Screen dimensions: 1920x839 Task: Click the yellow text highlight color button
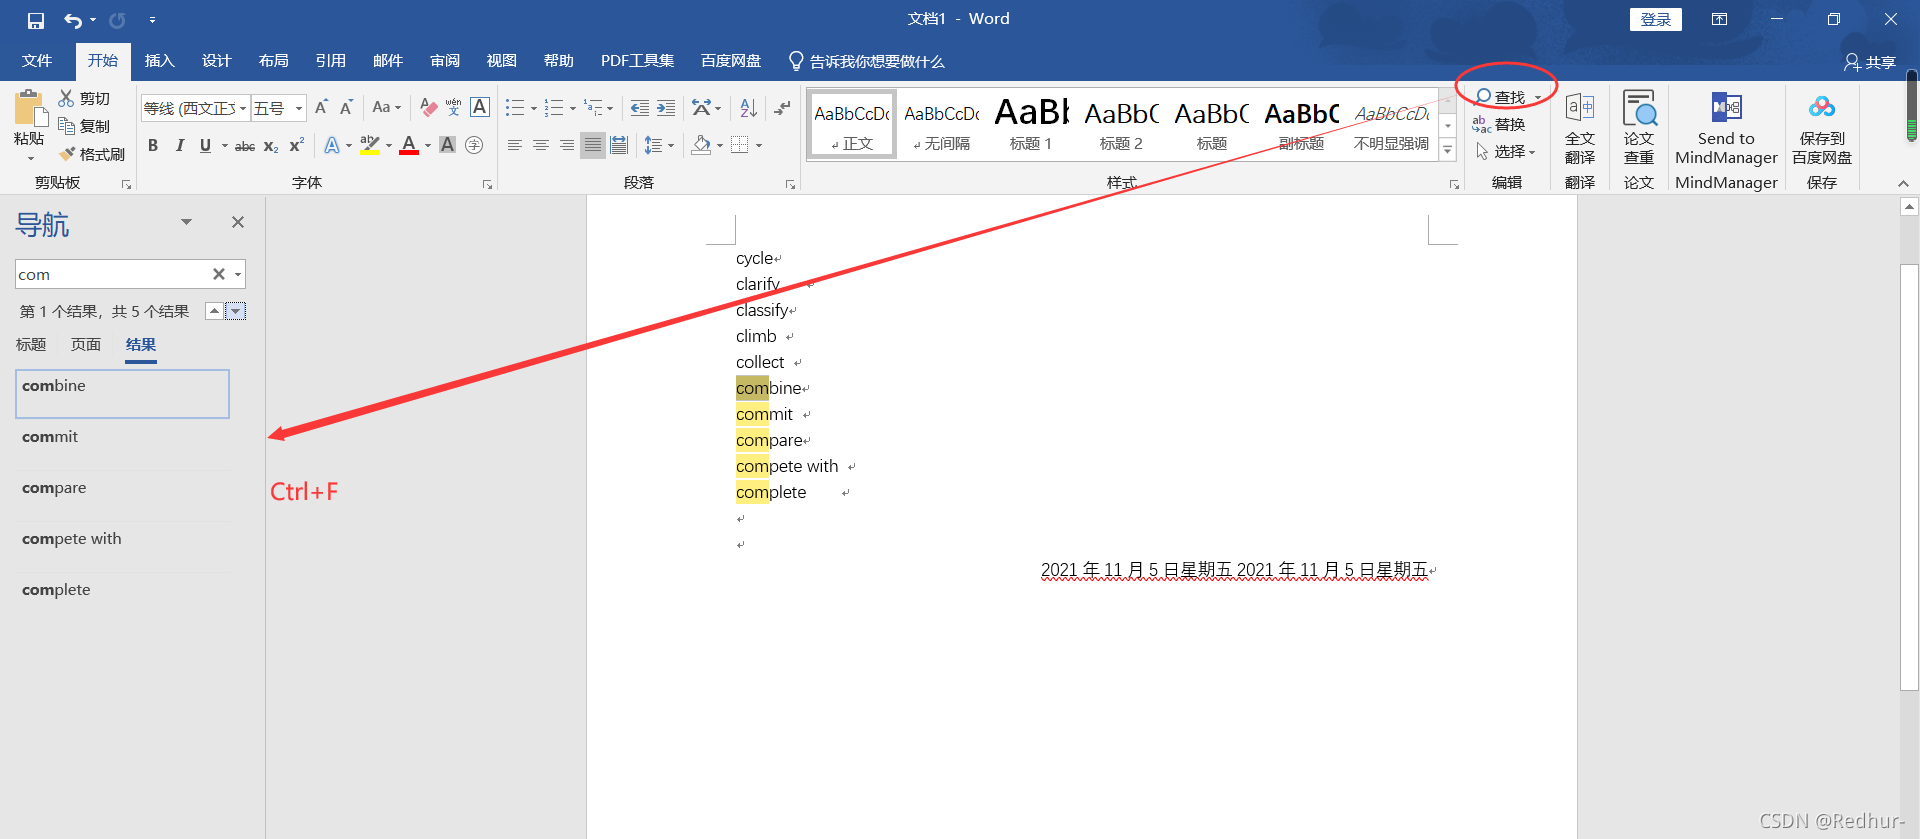[370, 145]
